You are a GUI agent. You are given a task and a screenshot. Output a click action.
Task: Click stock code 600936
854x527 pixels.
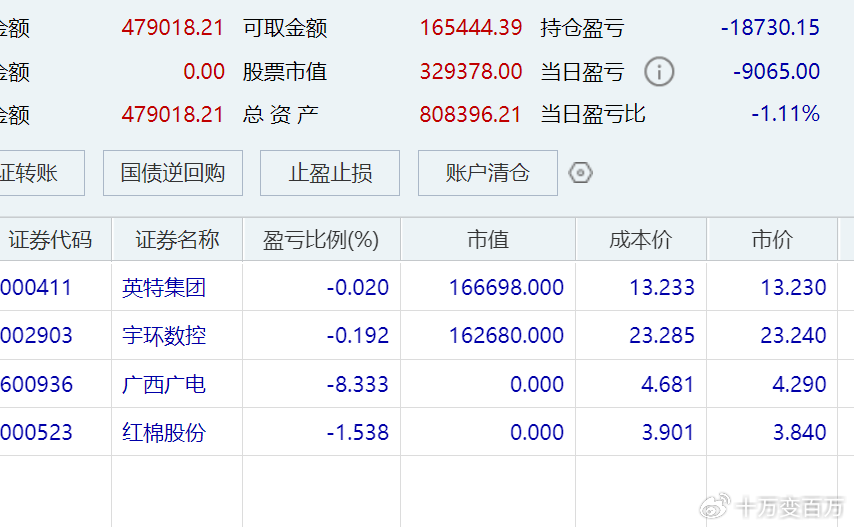coord(36,384)
